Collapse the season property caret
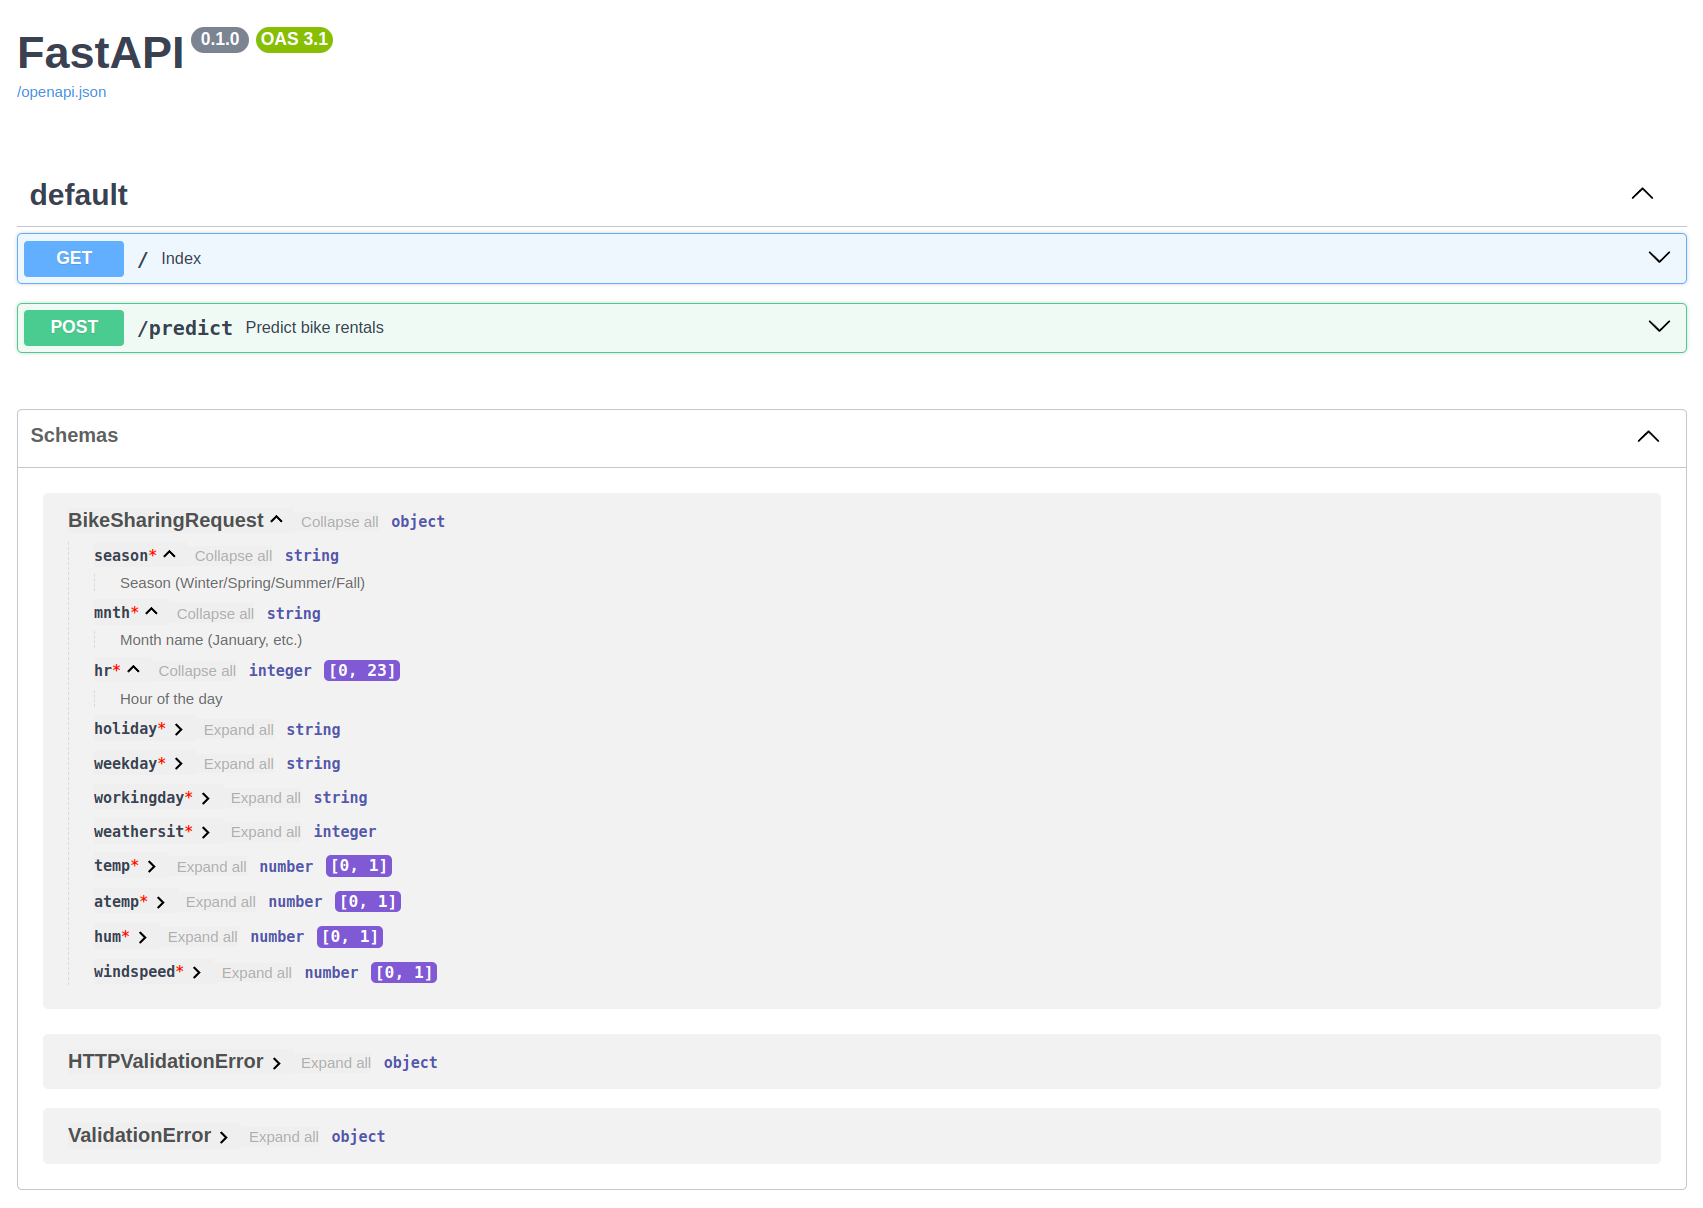Viewport: 1703px width, 1208px height. click(x=170, y=555)
